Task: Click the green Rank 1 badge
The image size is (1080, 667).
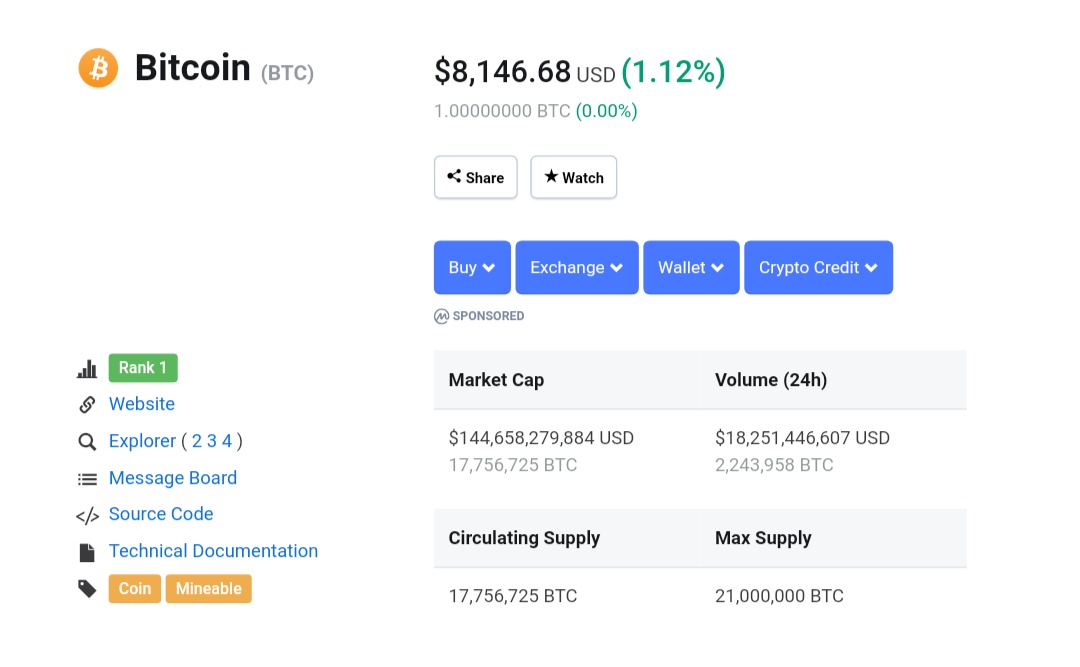Action: [x=143, y=368]
